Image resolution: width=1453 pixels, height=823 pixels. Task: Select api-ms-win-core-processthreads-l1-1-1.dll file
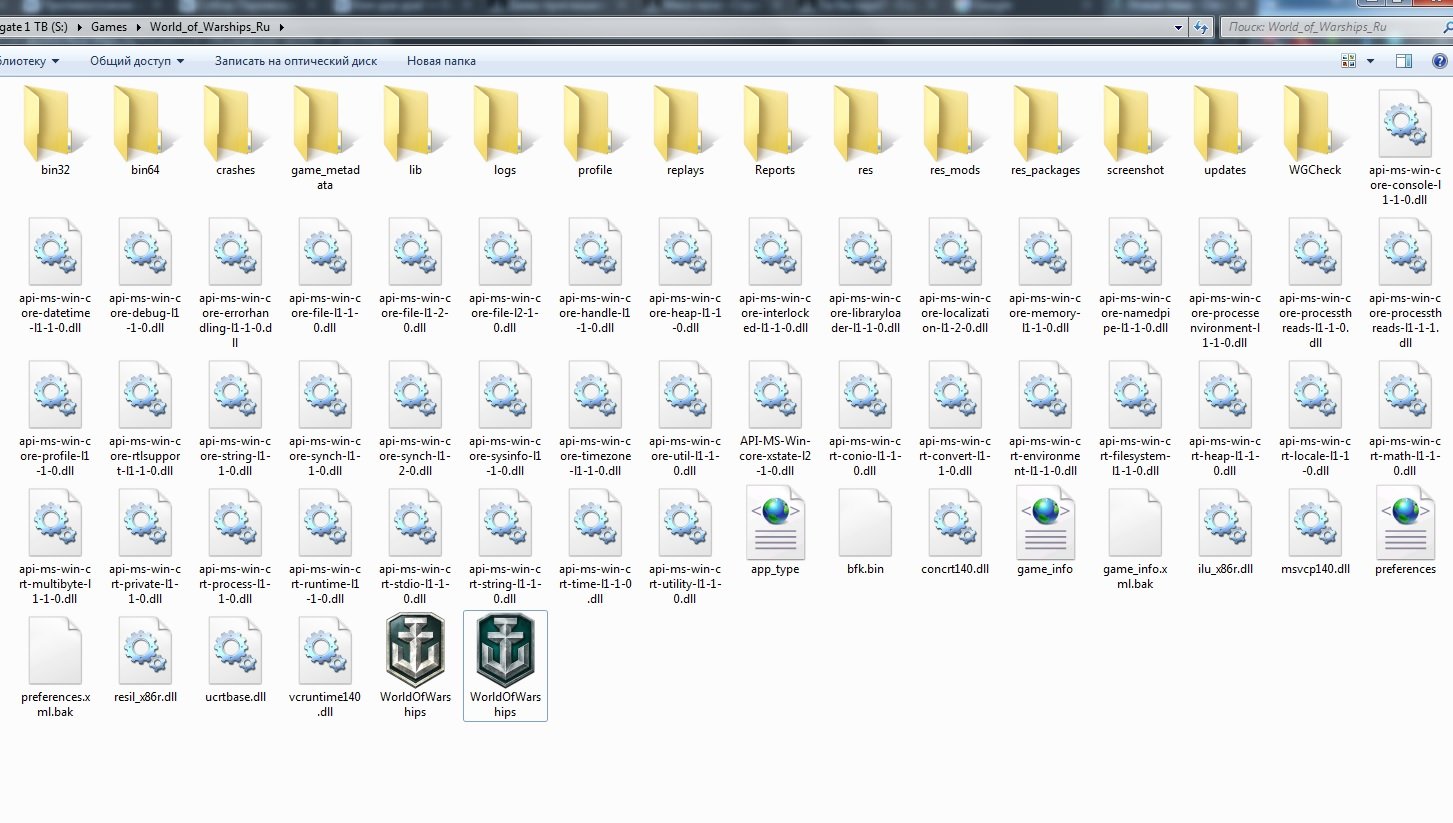(x=1406, y=281)
